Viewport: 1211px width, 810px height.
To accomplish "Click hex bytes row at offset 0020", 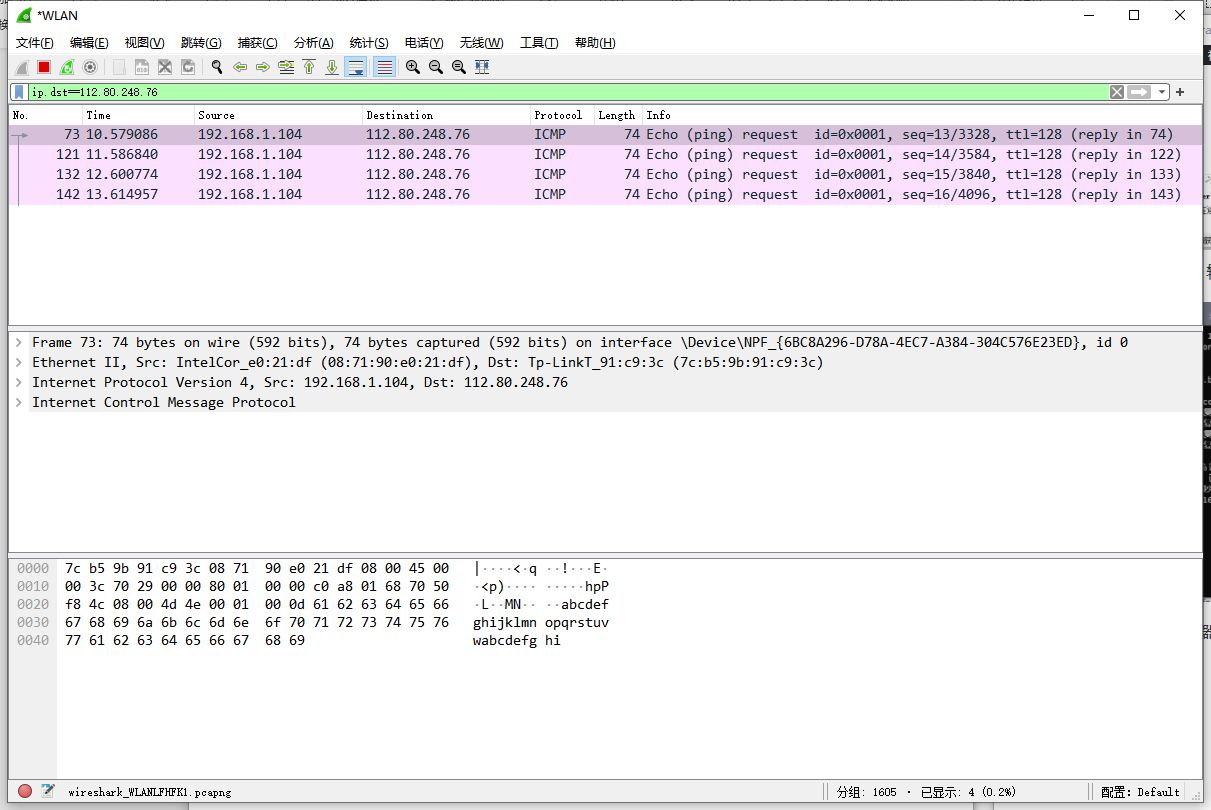I will click(x=257, y=604).
